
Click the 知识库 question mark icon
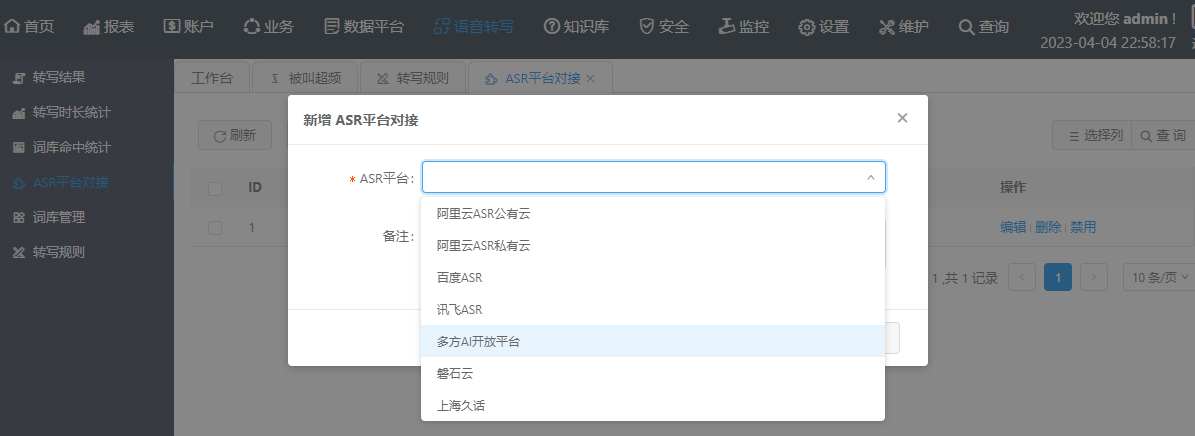coord(551,27)
